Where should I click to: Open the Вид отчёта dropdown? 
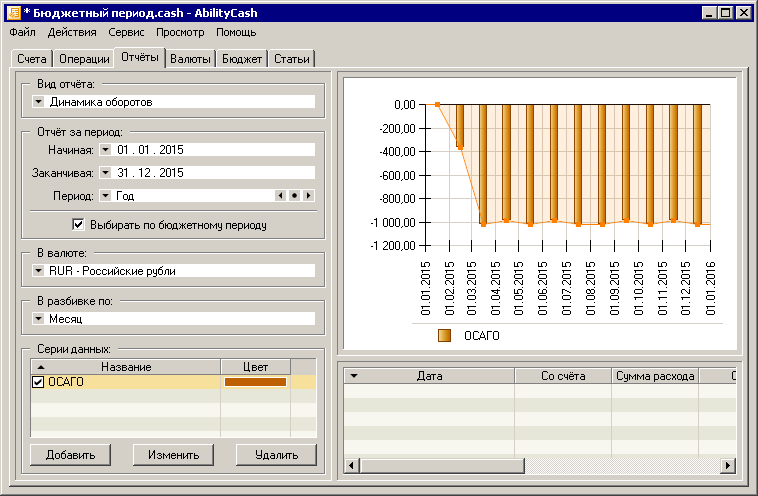pos(38,101)
